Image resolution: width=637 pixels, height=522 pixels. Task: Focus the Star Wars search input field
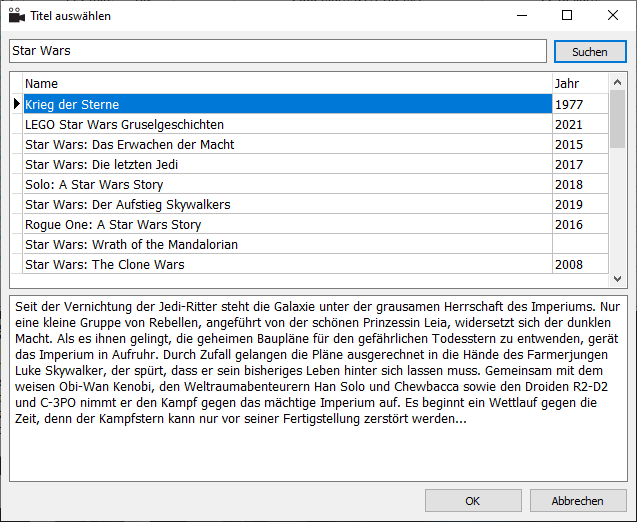click(x=278, y=51)
